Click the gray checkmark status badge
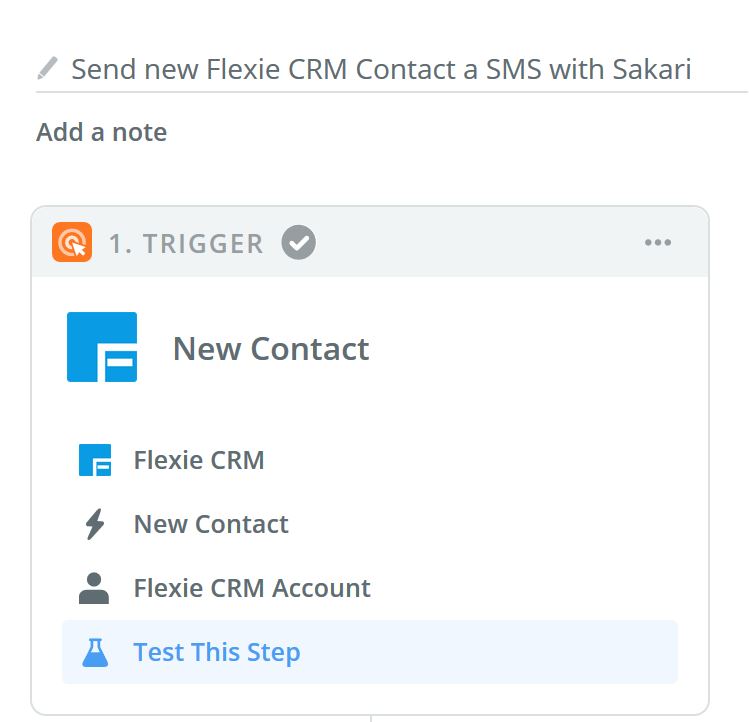 (299, 242)
